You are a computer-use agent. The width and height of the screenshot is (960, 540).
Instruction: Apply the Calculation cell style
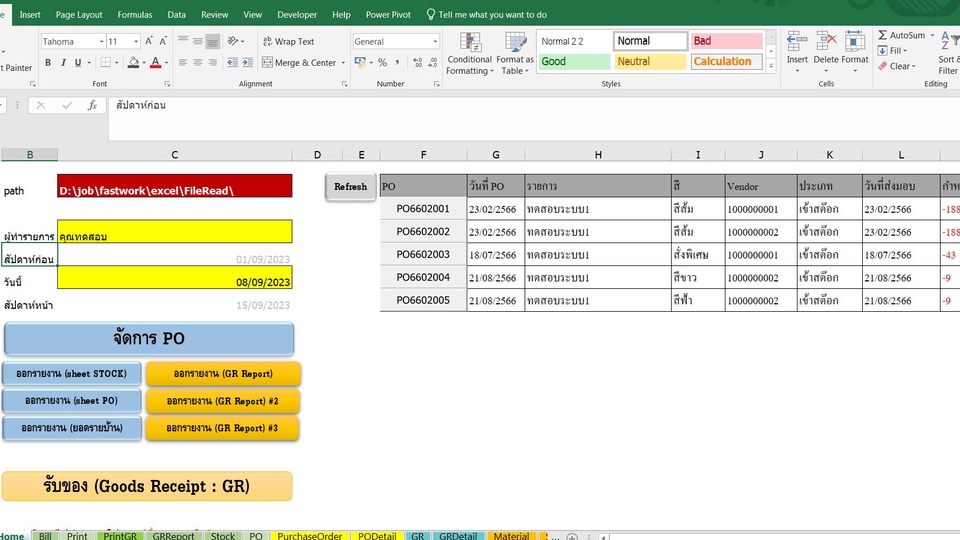[726, 61]
